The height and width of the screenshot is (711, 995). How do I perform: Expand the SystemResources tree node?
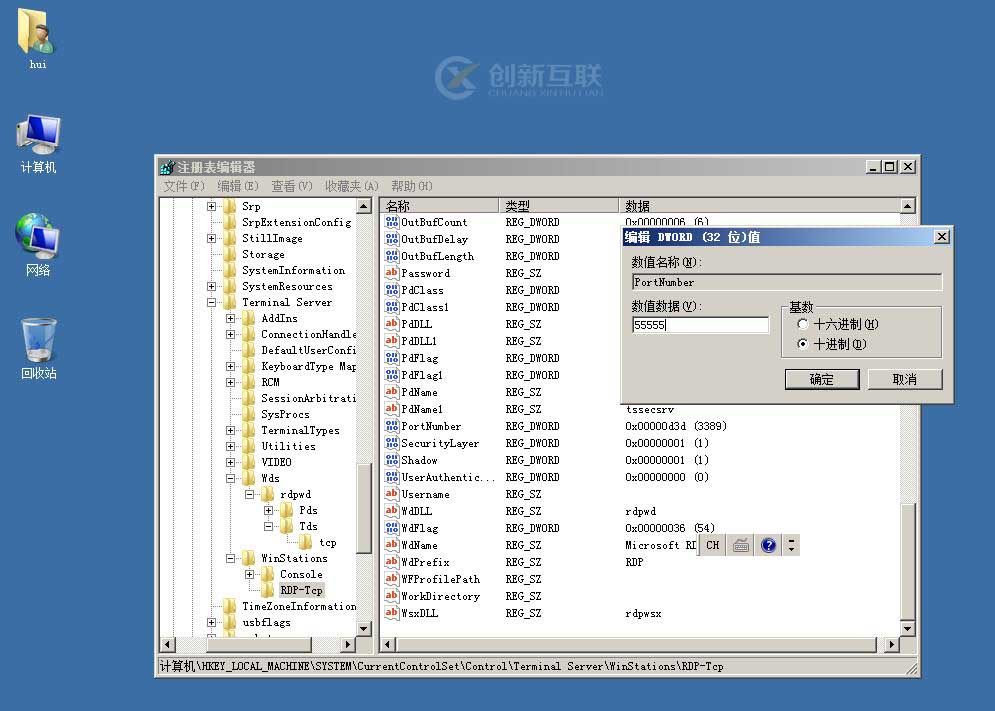coord(211,286)
